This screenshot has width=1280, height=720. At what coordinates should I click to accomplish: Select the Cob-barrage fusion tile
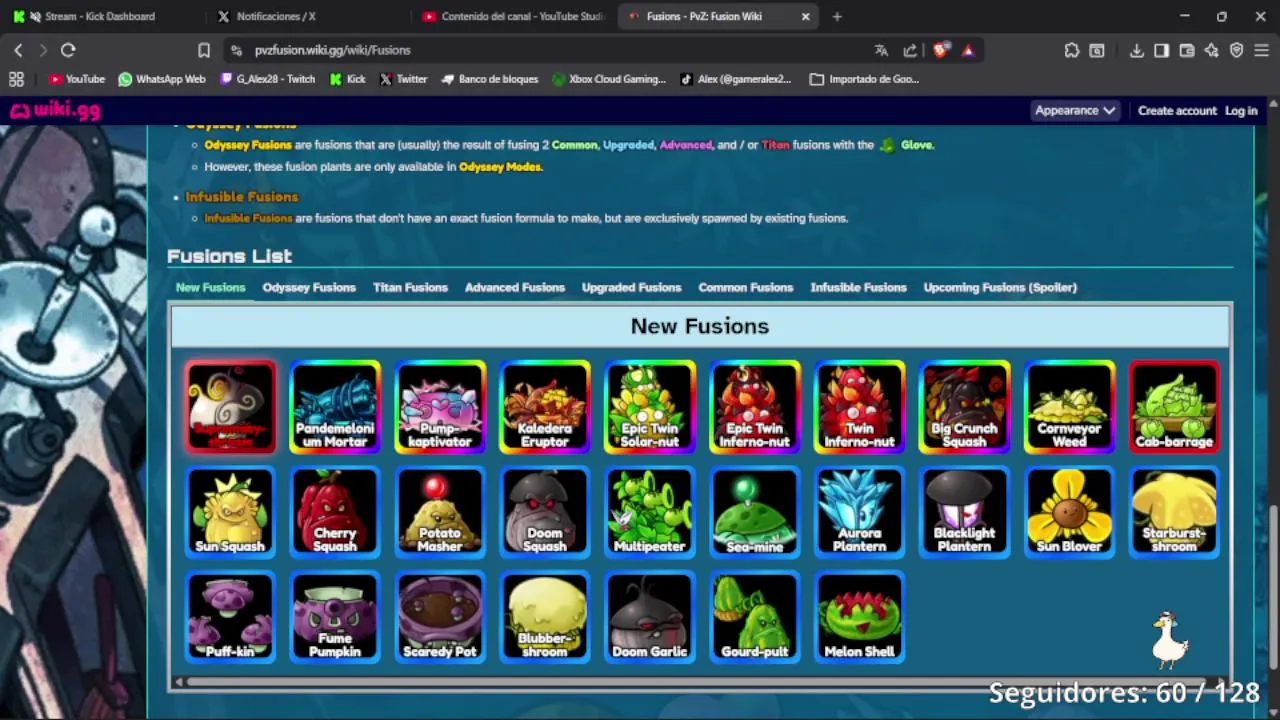[1174, 407]
